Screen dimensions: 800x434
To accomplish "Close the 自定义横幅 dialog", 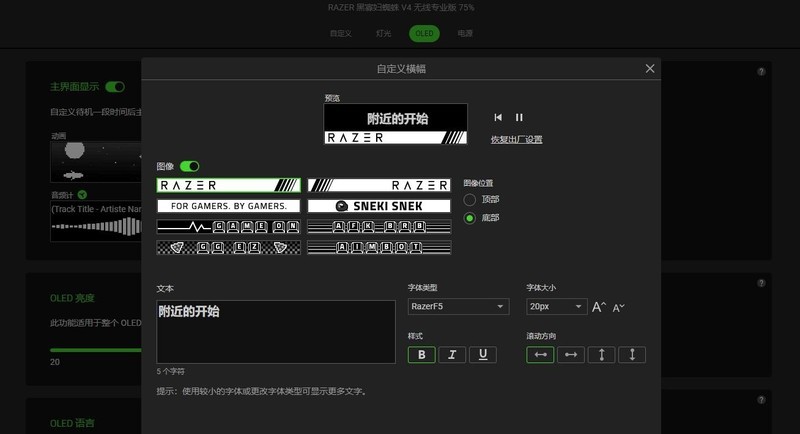I will 649,68.
